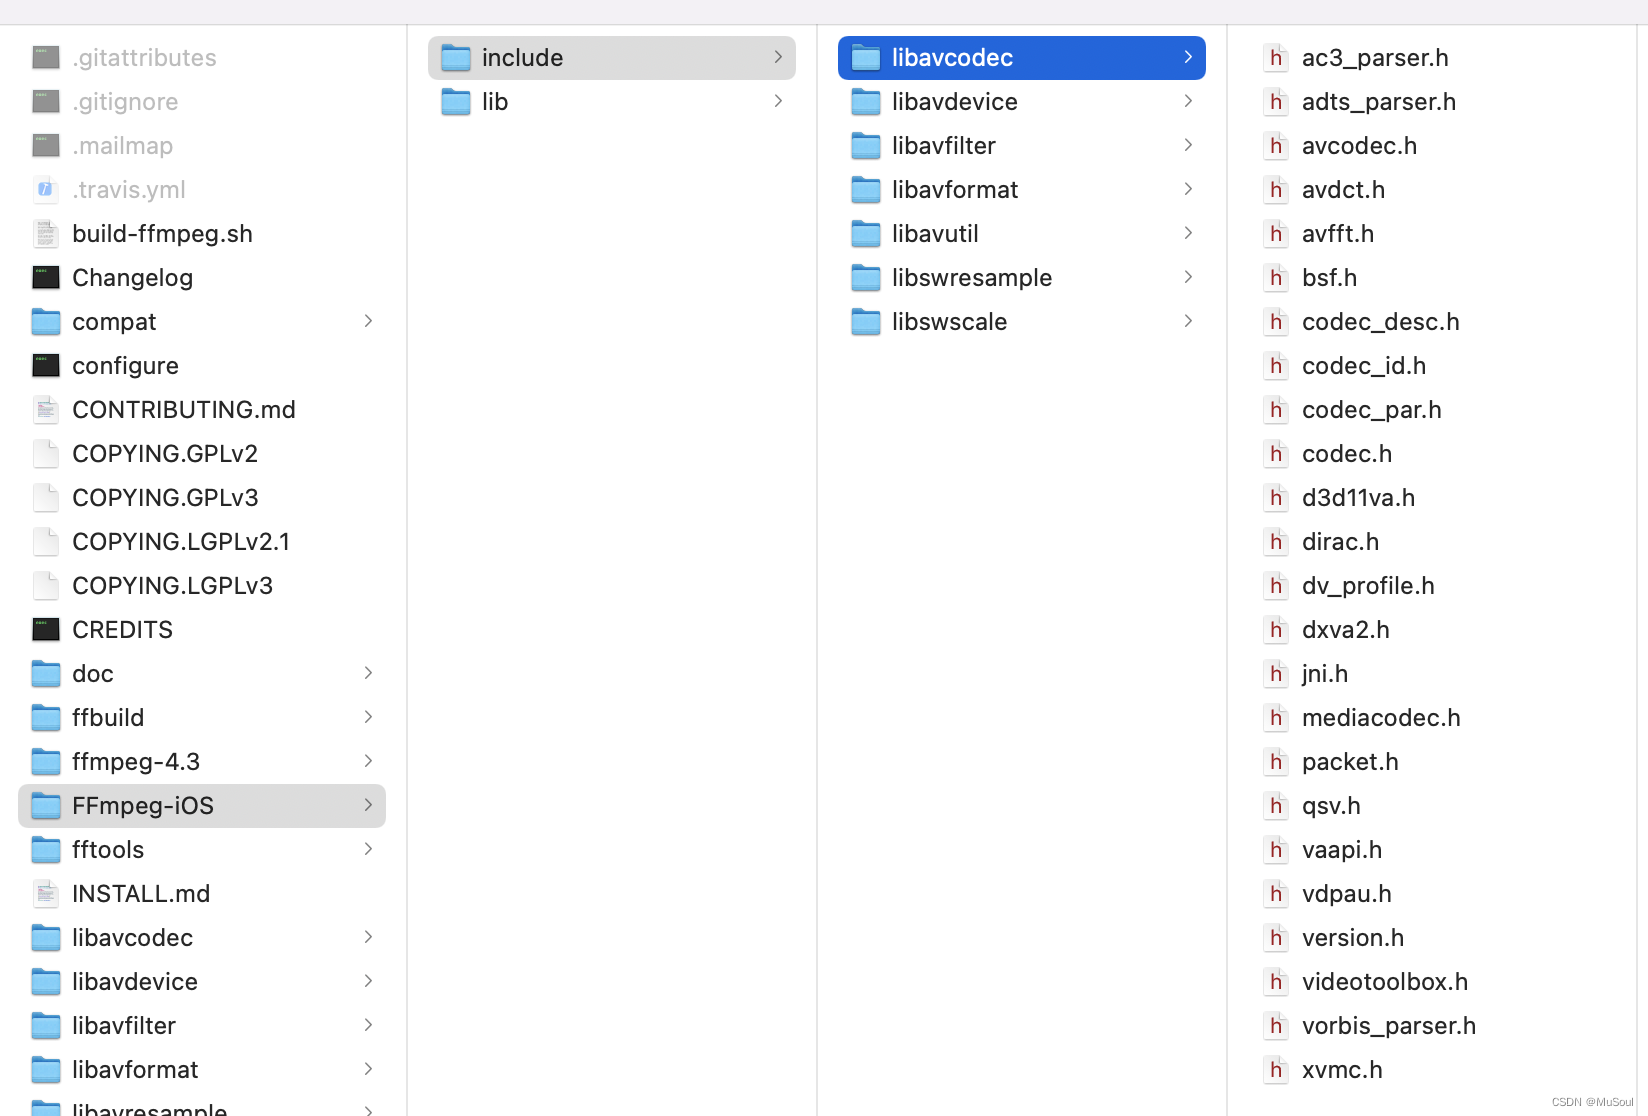Select the codec_desc.h file
Image resolution: width=1648 pixels, height=1116 pixels.
tap(1432, 322)
